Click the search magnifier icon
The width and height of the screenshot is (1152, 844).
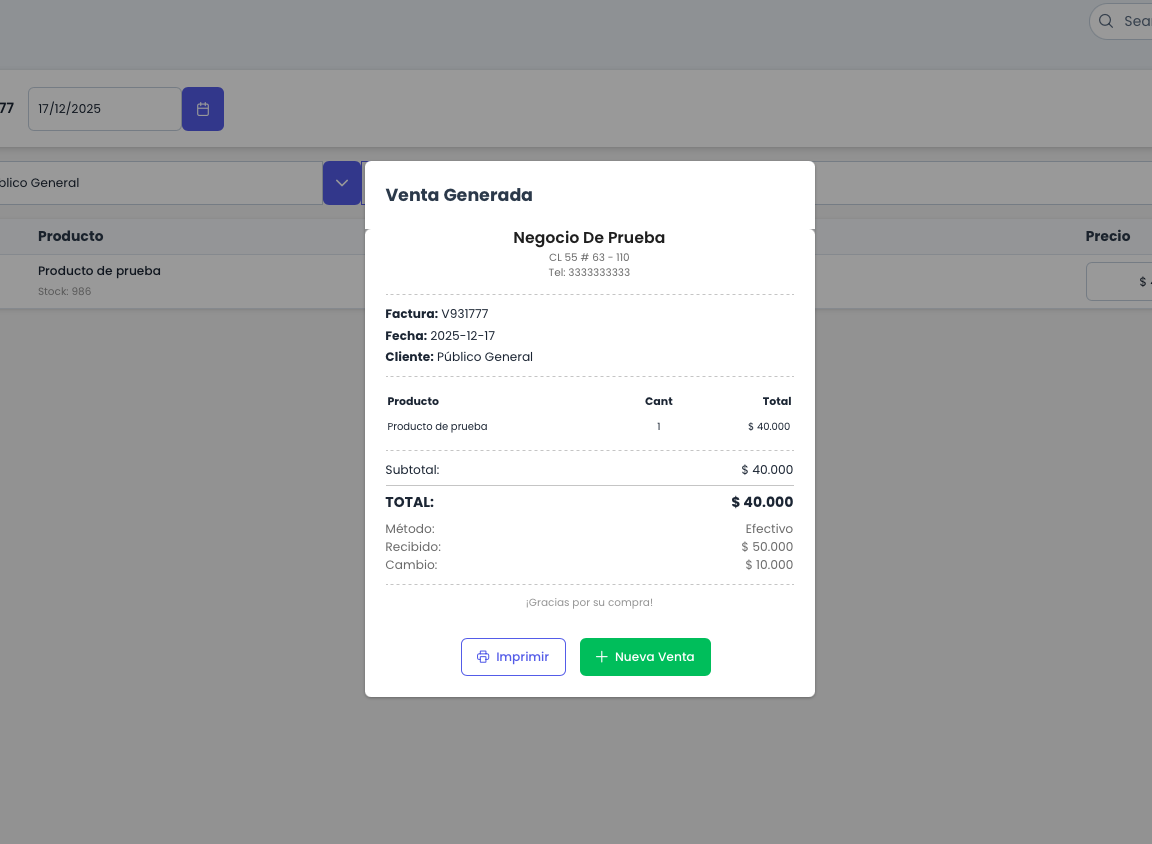tap(1106, 21)
